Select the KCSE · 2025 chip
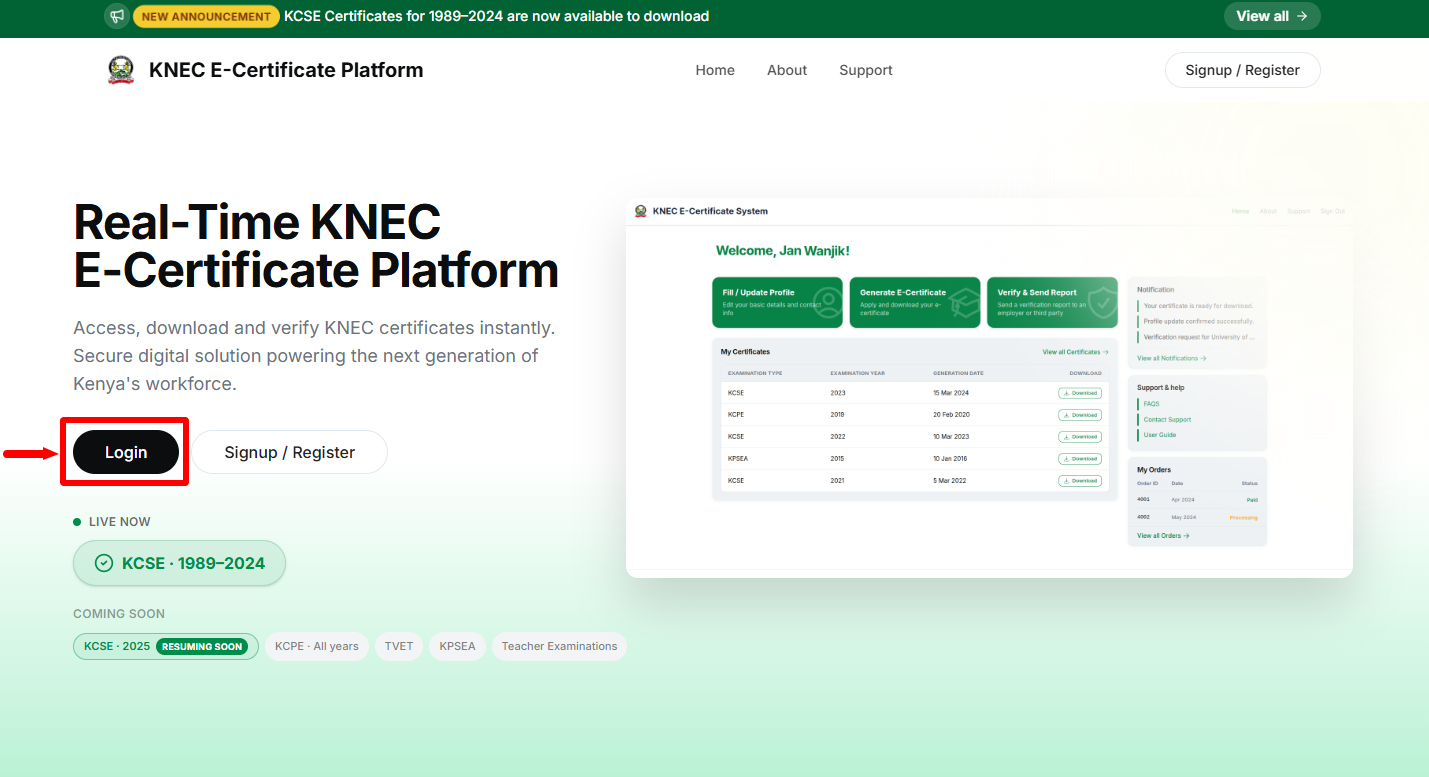 click(166, 646)
